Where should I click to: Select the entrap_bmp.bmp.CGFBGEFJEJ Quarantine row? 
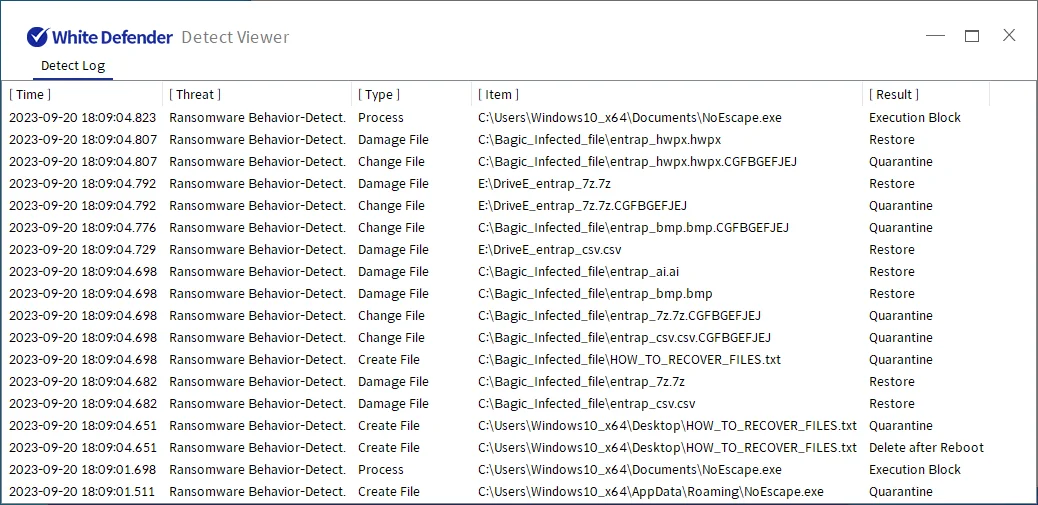coord(633,228)
